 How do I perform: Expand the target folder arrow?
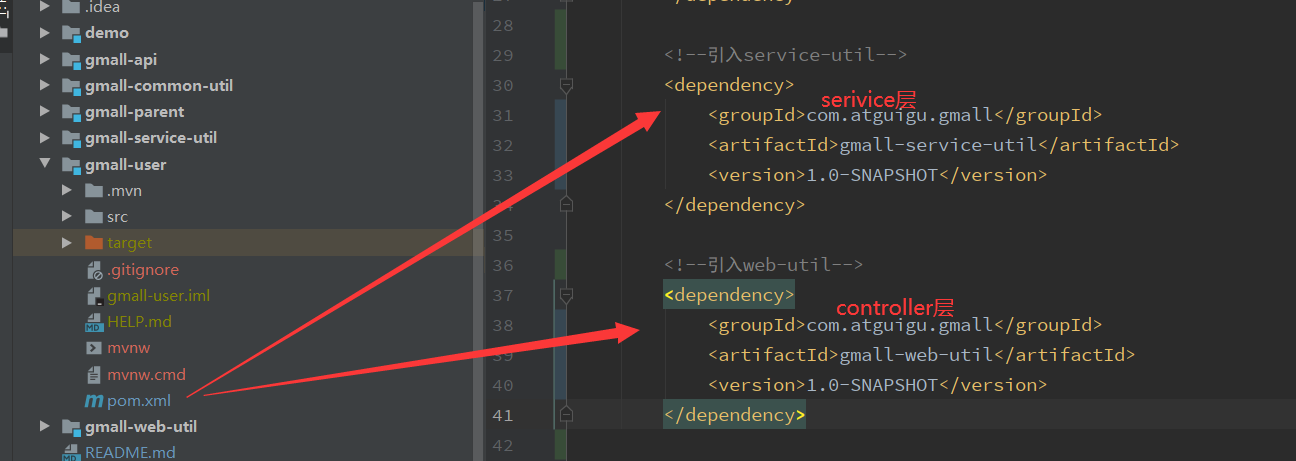67,242
